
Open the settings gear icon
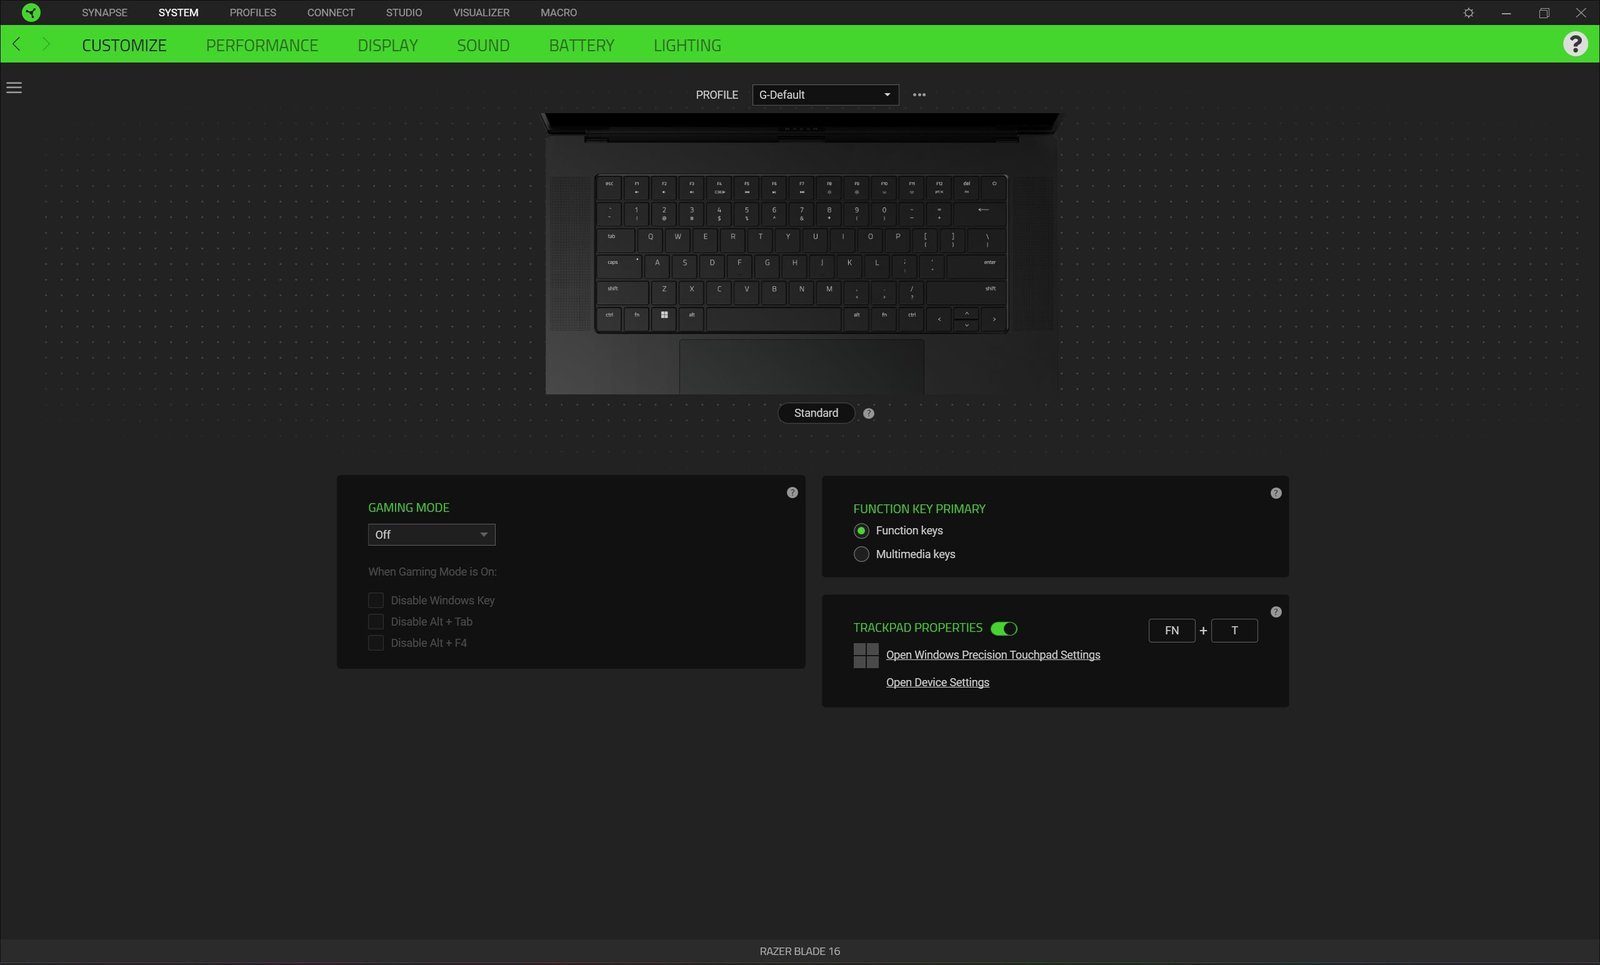click(x=1468, y=13)
